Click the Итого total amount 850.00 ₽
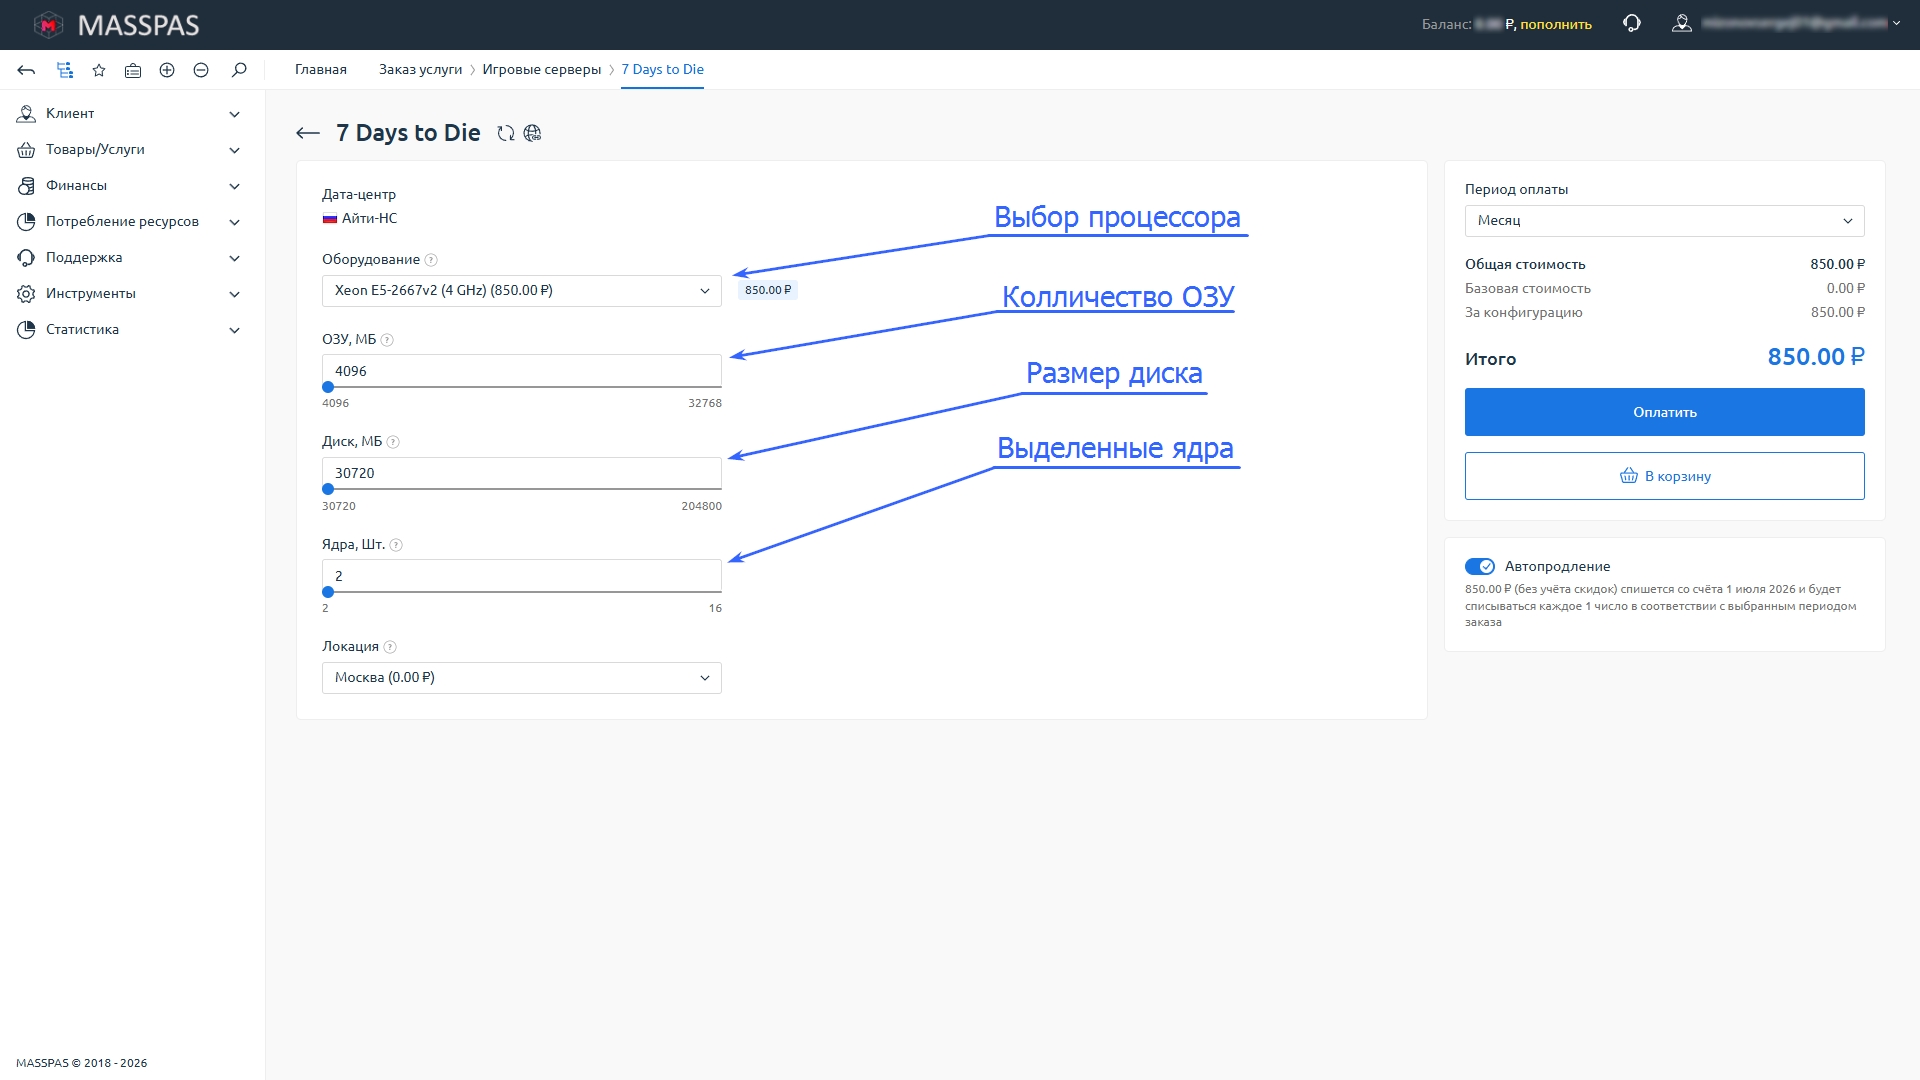This screenshot has width=1920, height=1080. 1816,357
